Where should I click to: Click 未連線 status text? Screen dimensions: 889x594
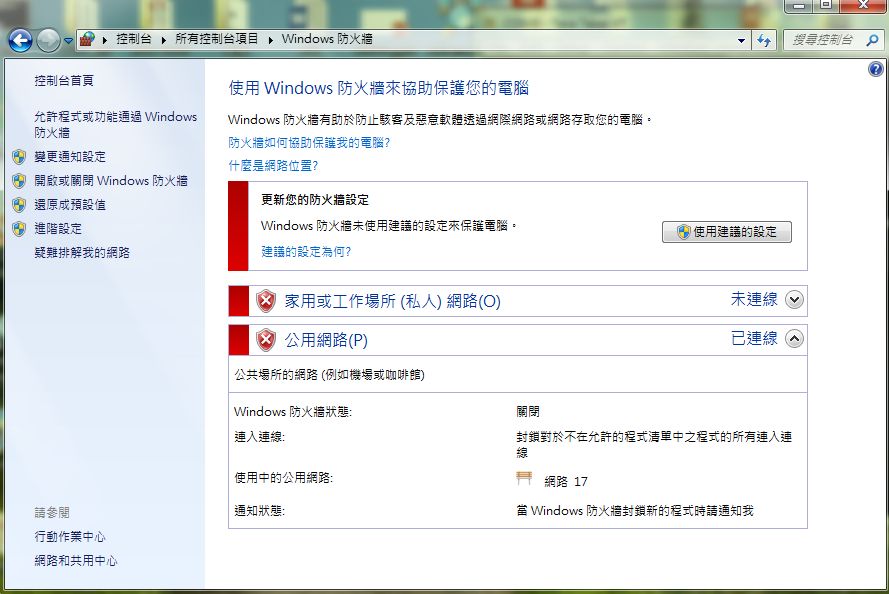click(x=754, y=299)
